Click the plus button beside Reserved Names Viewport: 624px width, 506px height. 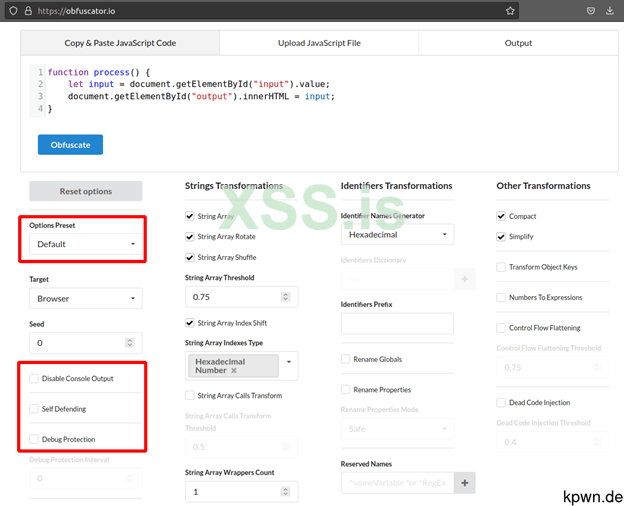(x=464, y=483)
